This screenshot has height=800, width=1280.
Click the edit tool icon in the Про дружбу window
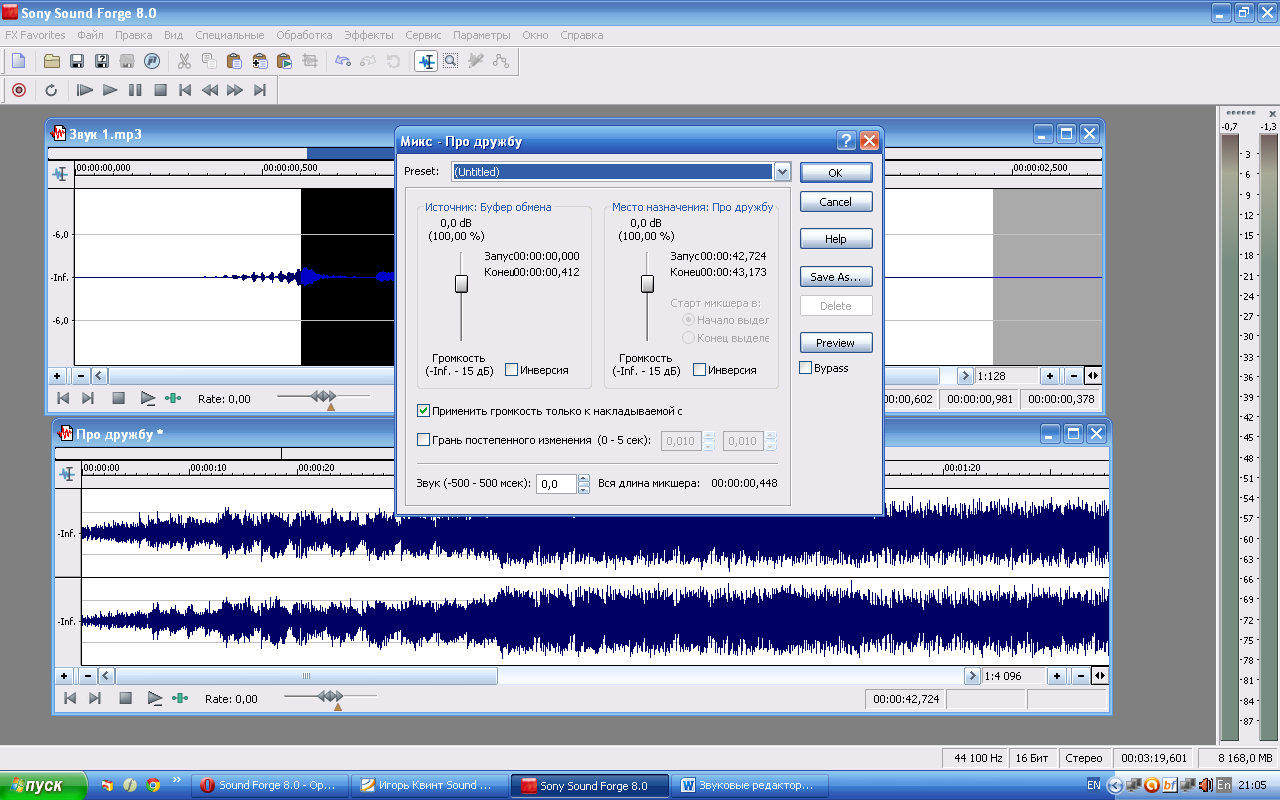tap(66, 474)
